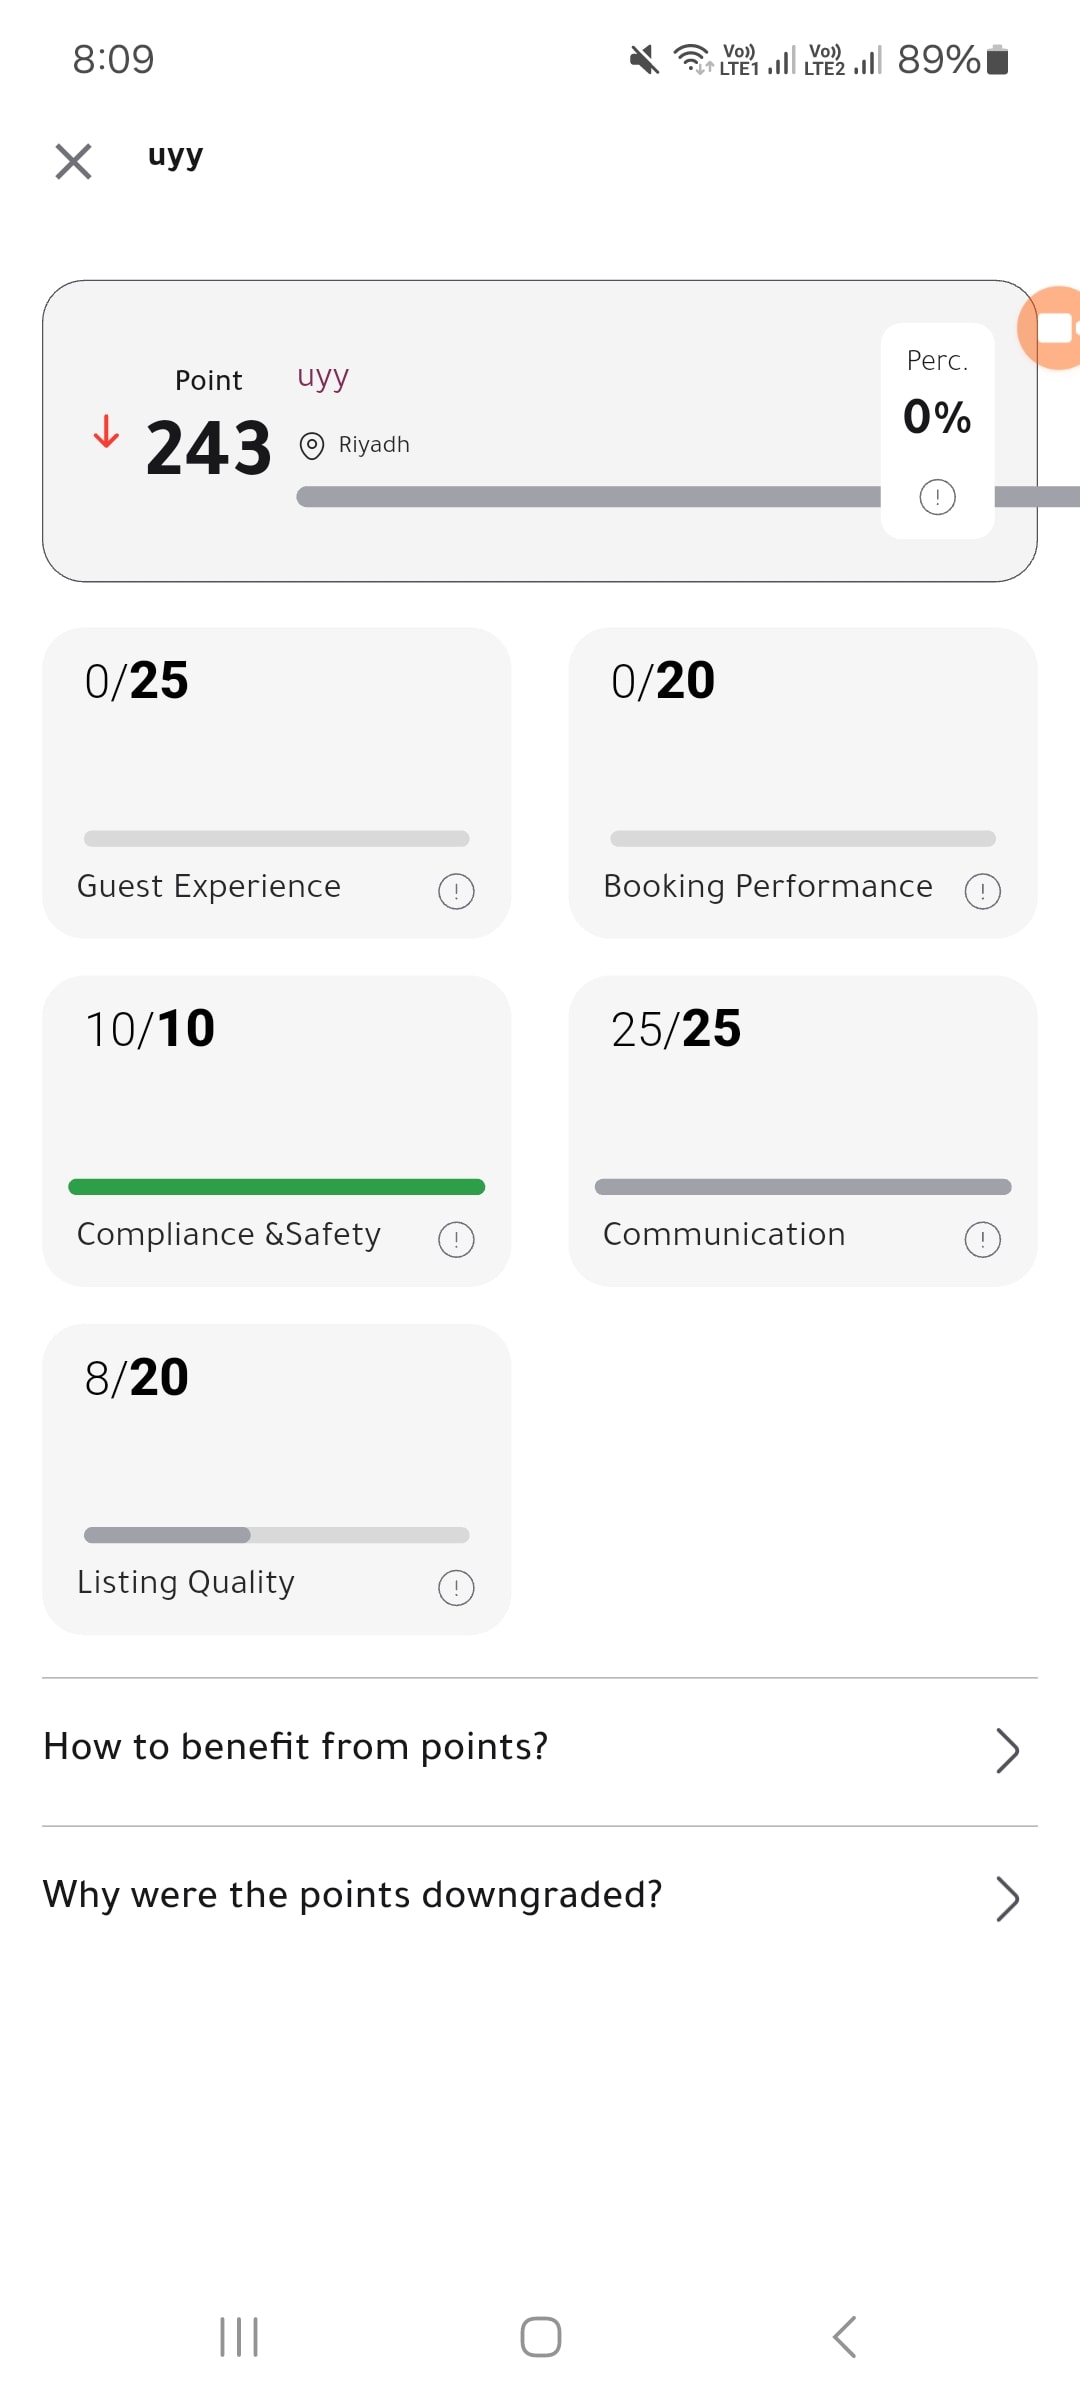The width and height of the screenshot is (1080, 2400).
Task: Tap info icon beside Guest Experience
Action: pyautogui.click(x=456, y=891)
